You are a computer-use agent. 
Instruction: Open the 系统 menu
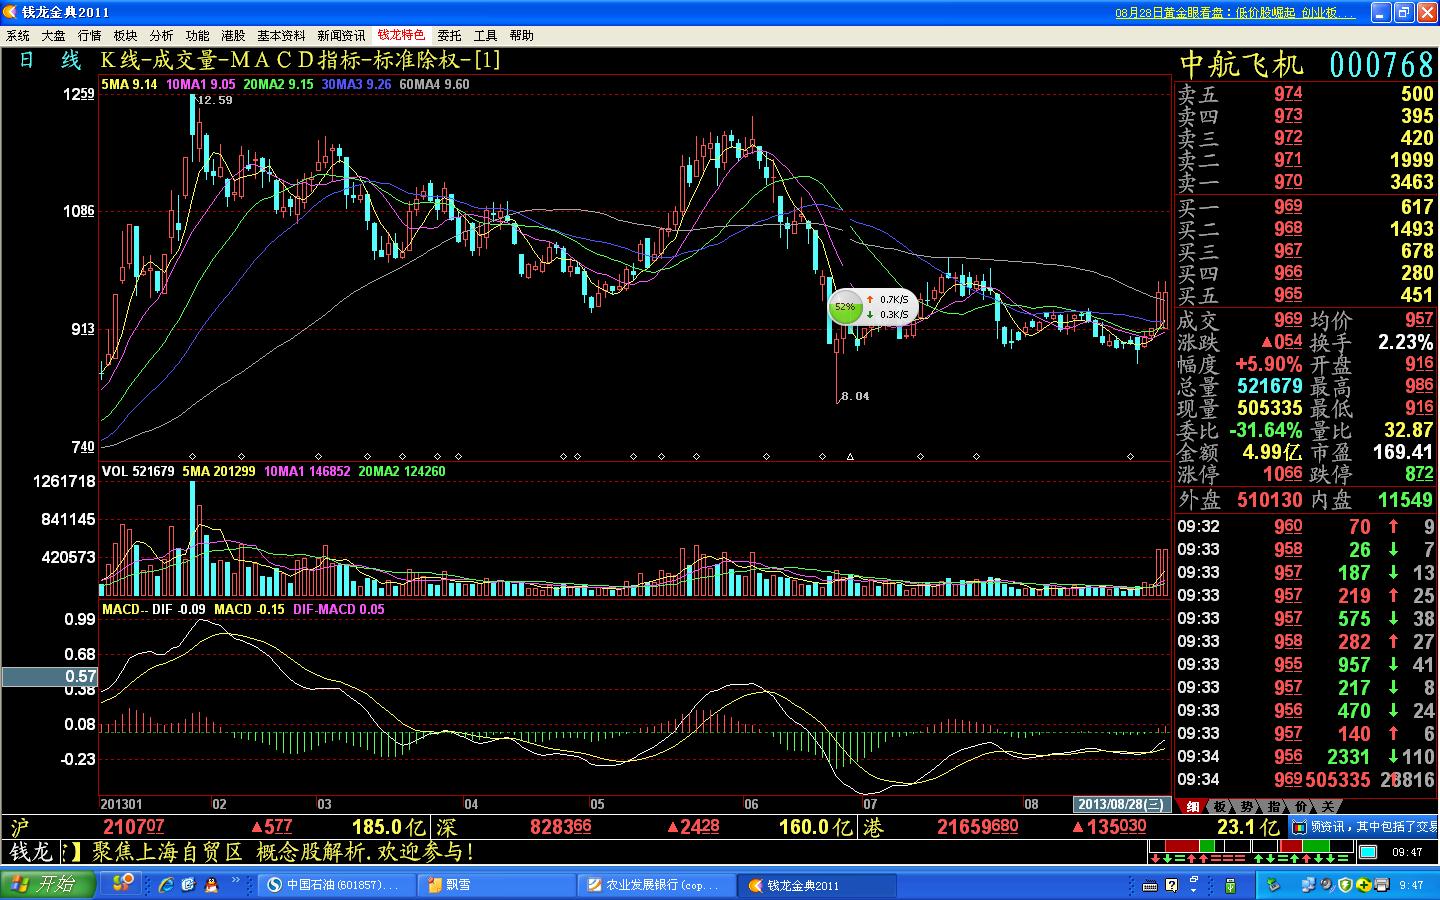pyautogui.click(x=18, y=35)
